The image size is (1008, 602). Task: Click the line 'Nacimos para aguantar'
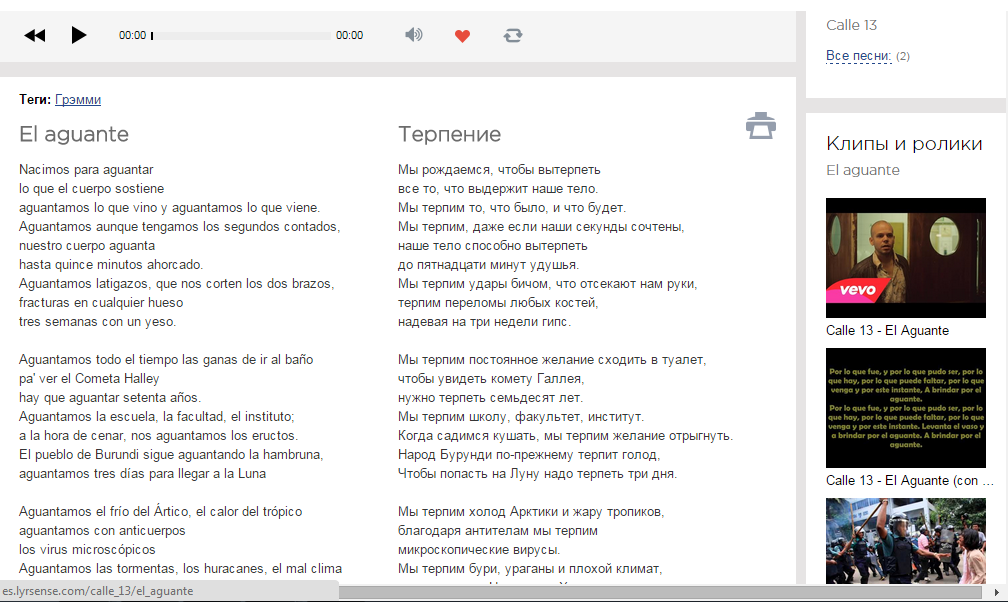click(86, 170)
